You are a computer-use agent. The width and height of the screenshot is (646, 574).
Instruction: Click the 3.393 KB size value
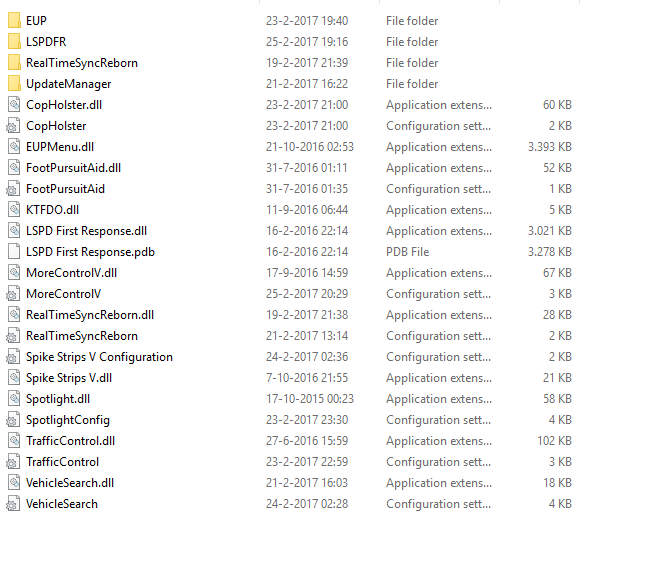(x=550, y=147)
